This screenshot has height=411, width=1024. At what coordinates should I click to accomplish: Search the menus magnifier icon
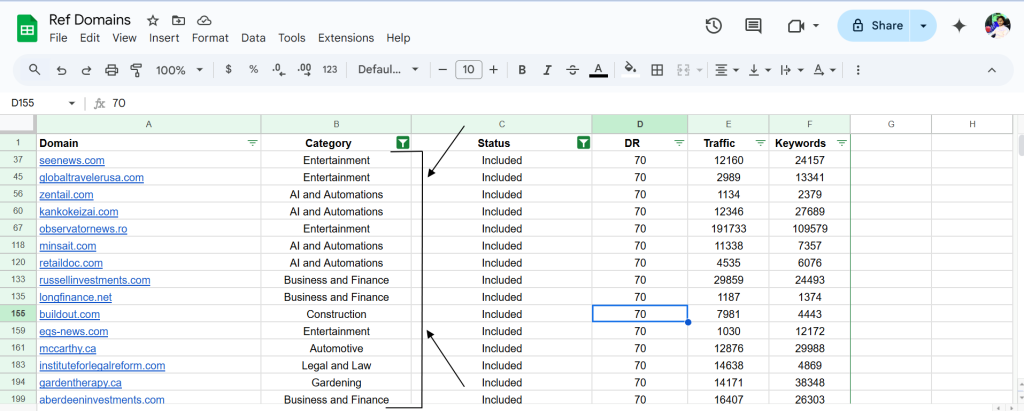35,69
